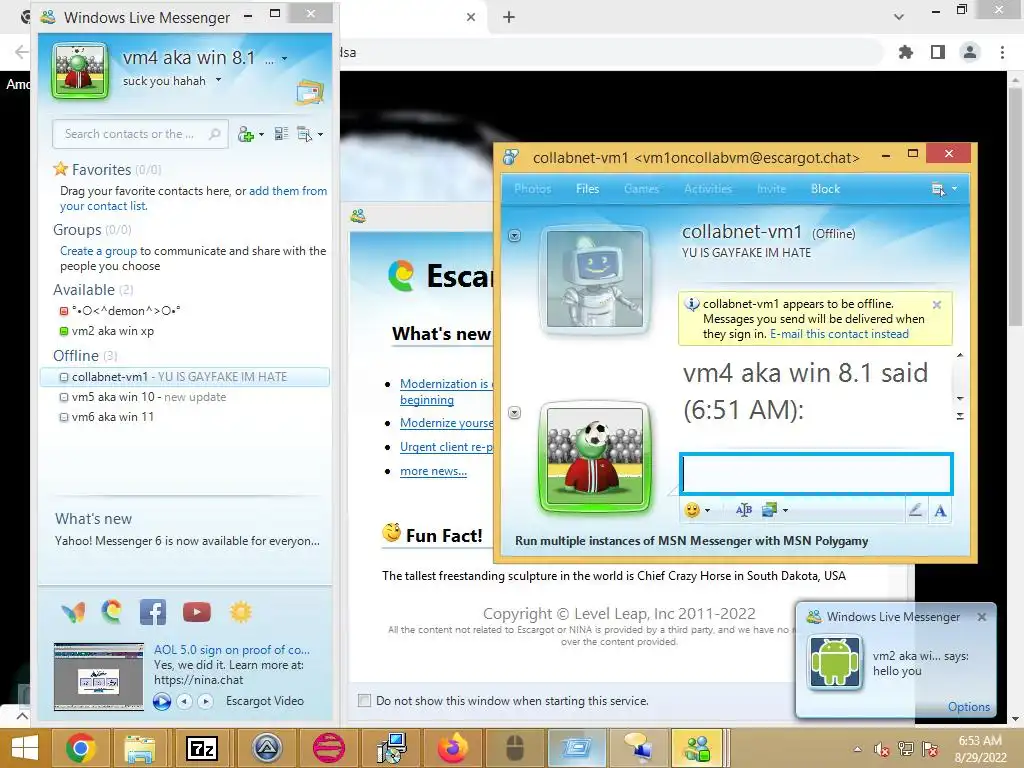Collapse the Offline contacts group
Screen dimensions: 1024x768
tap(76, 356)
